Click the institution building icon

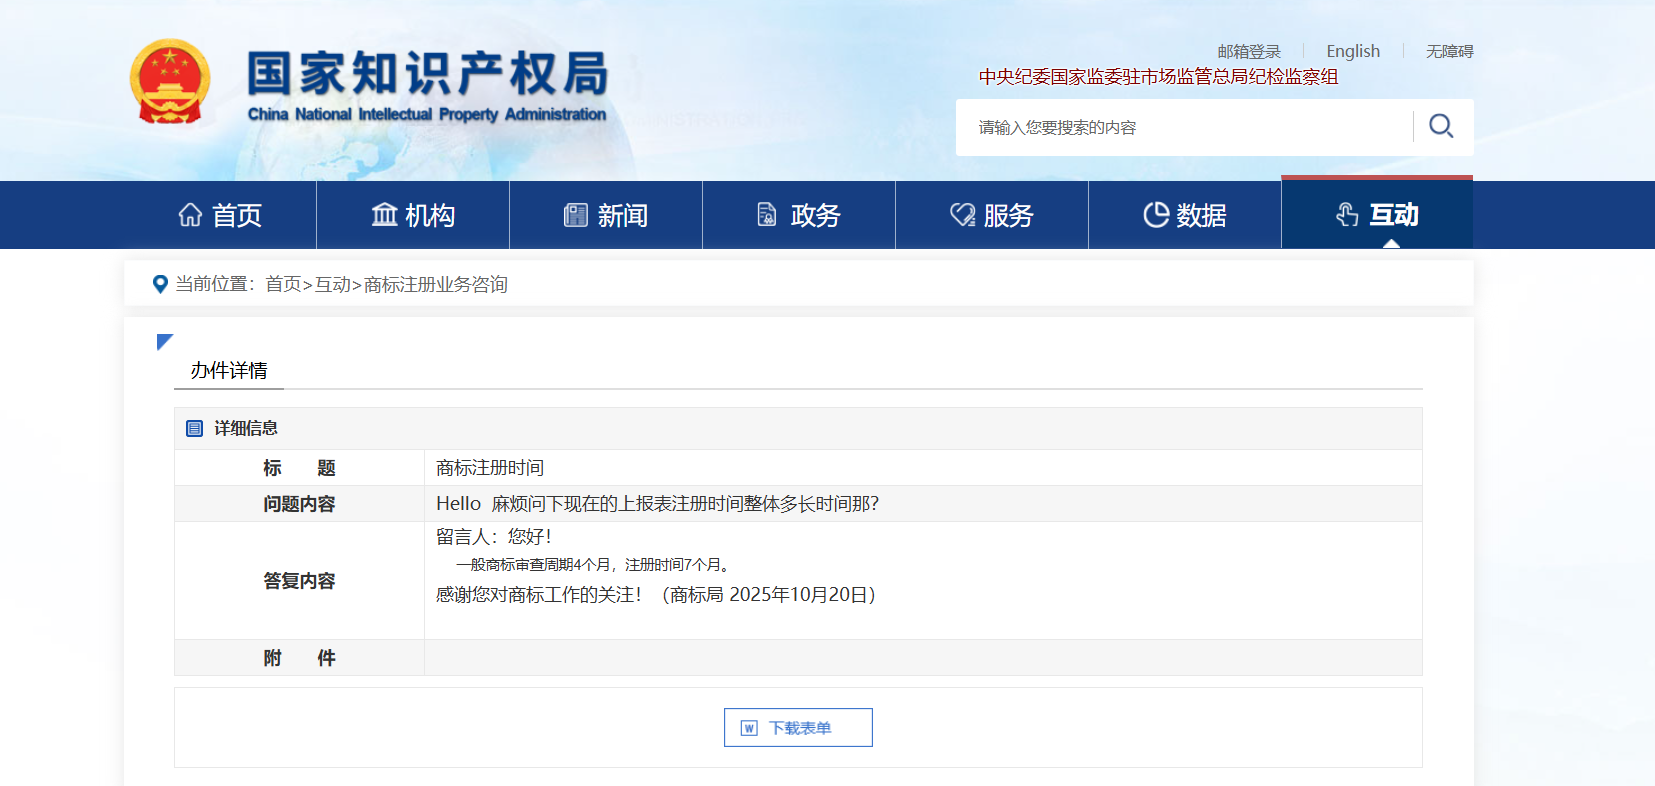tap(384, 215)
